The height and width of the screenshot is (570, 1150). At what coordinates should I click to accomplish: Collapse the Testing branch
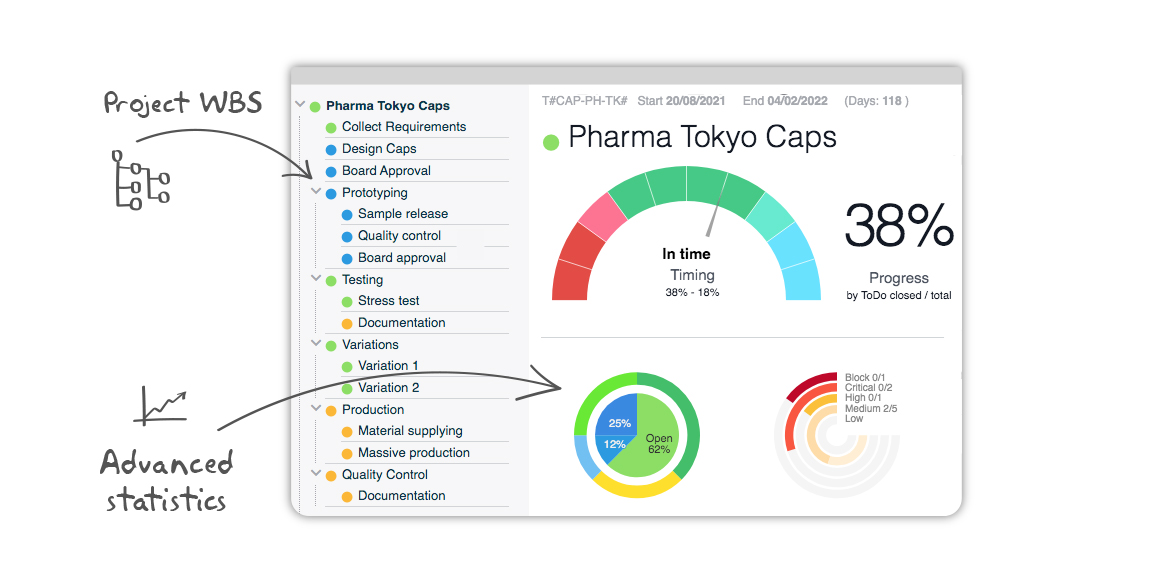(x=316, y=279)
